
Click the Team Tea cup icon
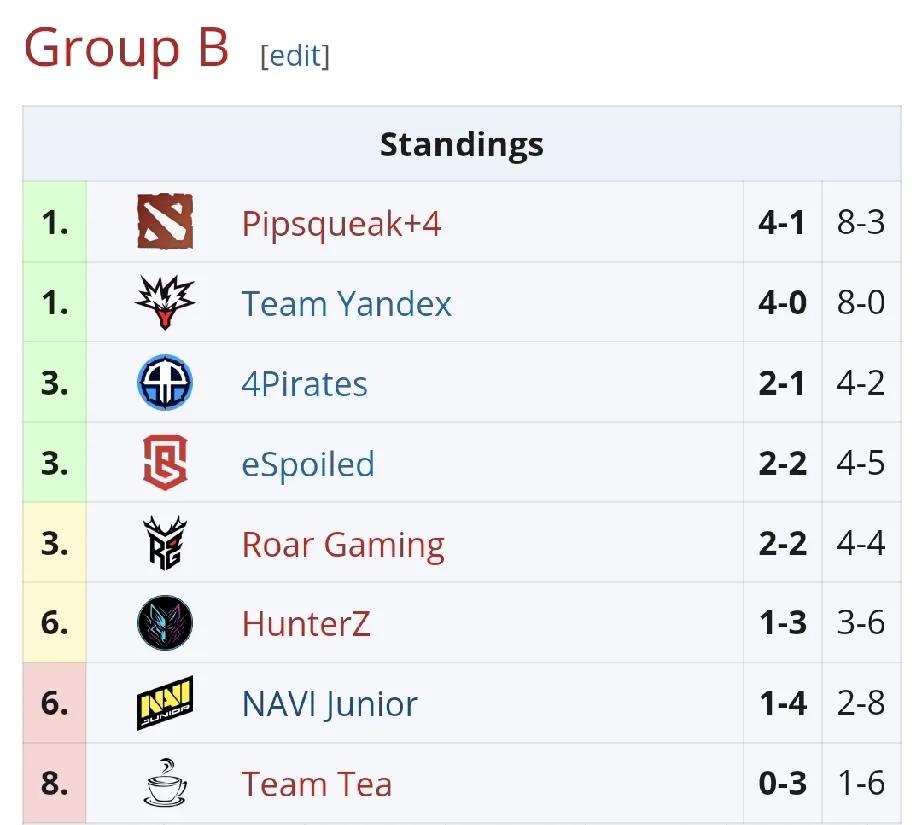tap(165, 783)
